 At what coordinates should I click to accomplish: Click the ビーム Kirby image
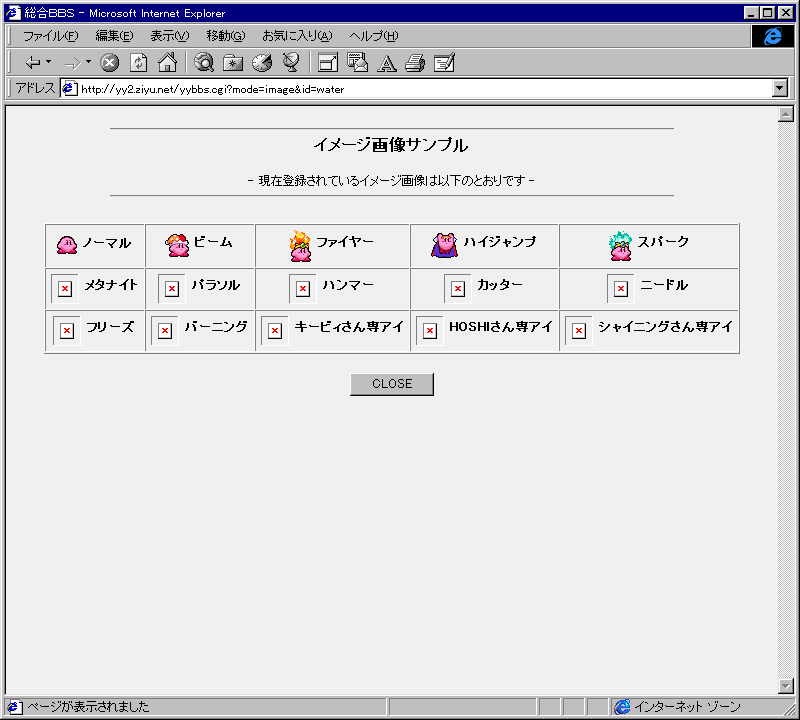point(177,245)
